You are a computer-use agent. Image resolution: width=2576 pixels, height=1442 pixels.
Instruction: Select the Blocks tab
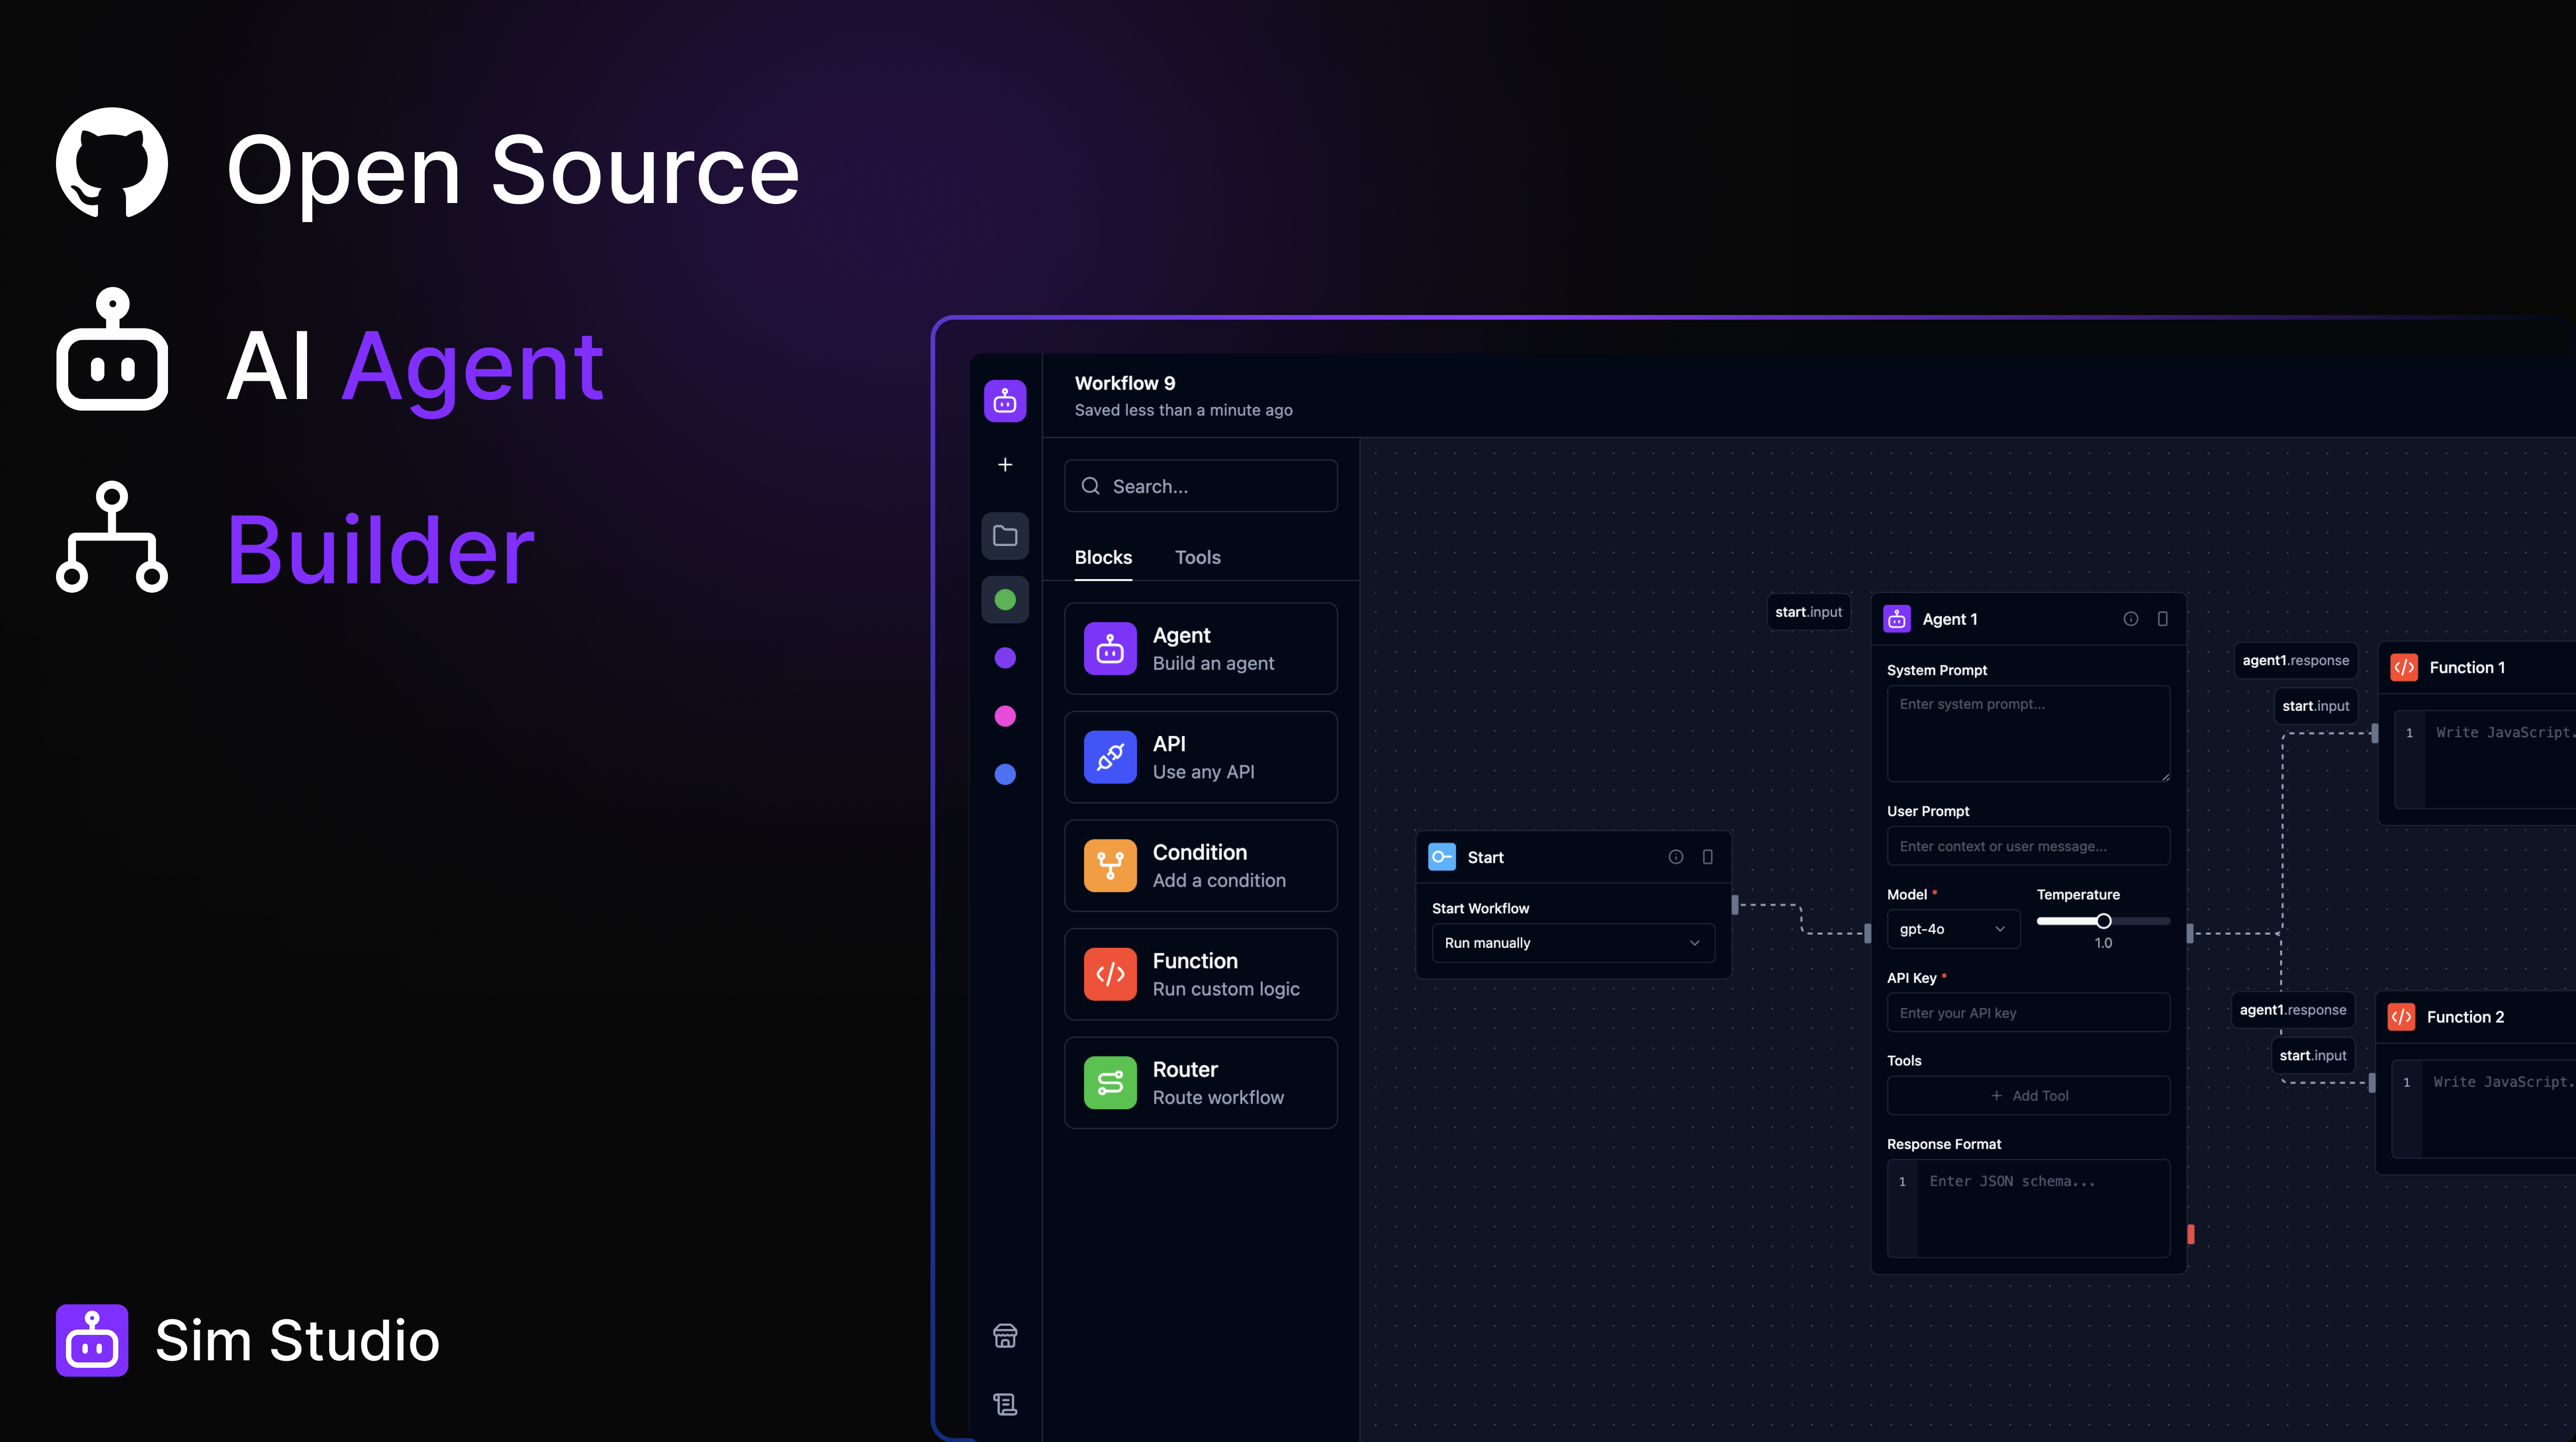click(1103, 557)
